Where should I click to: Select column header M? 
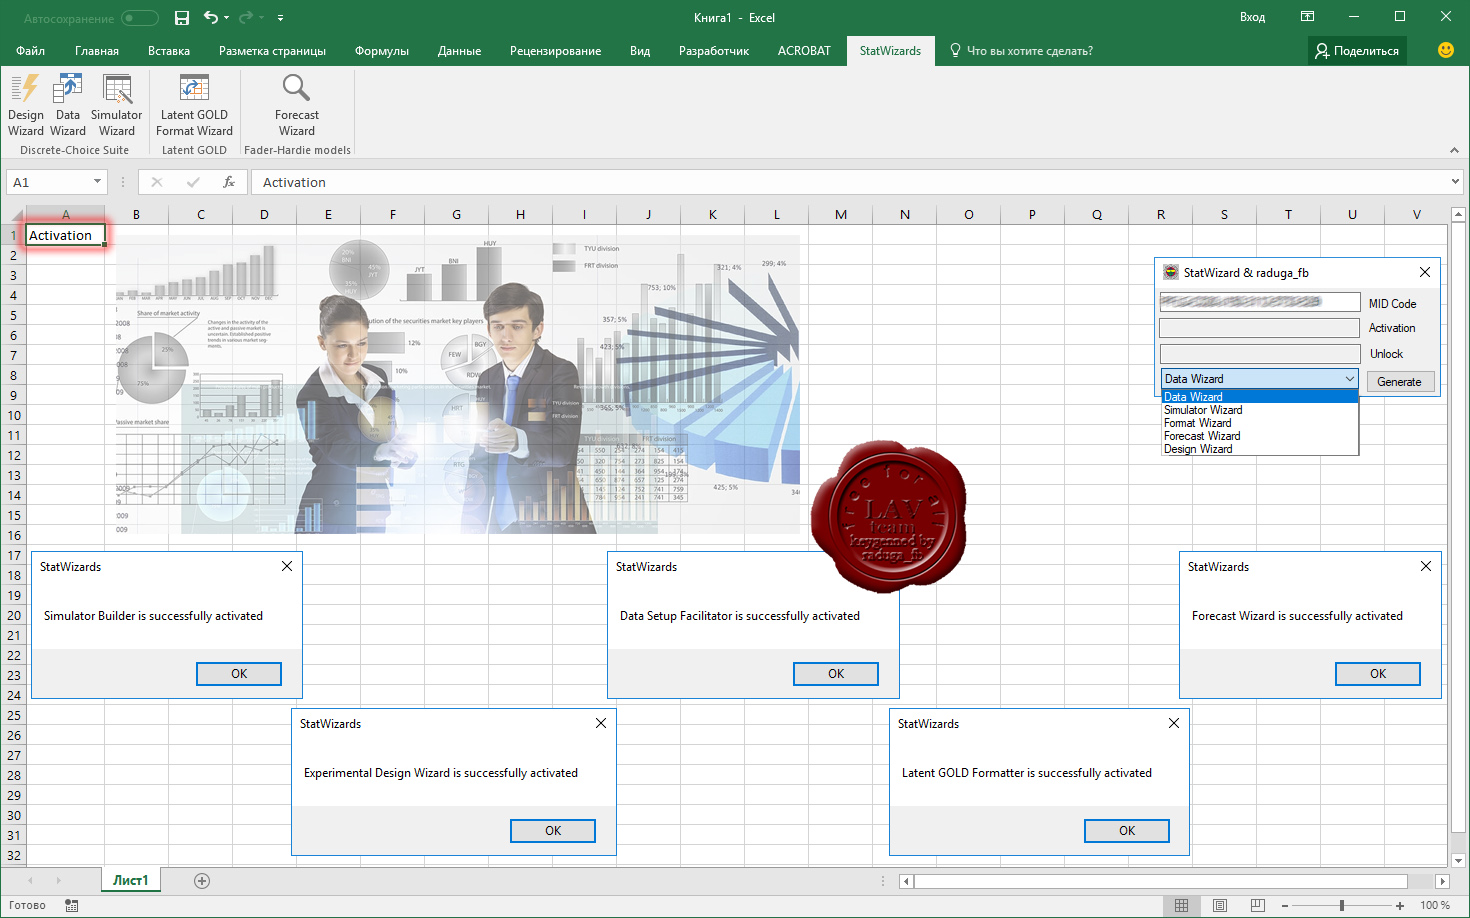[840, 214]
